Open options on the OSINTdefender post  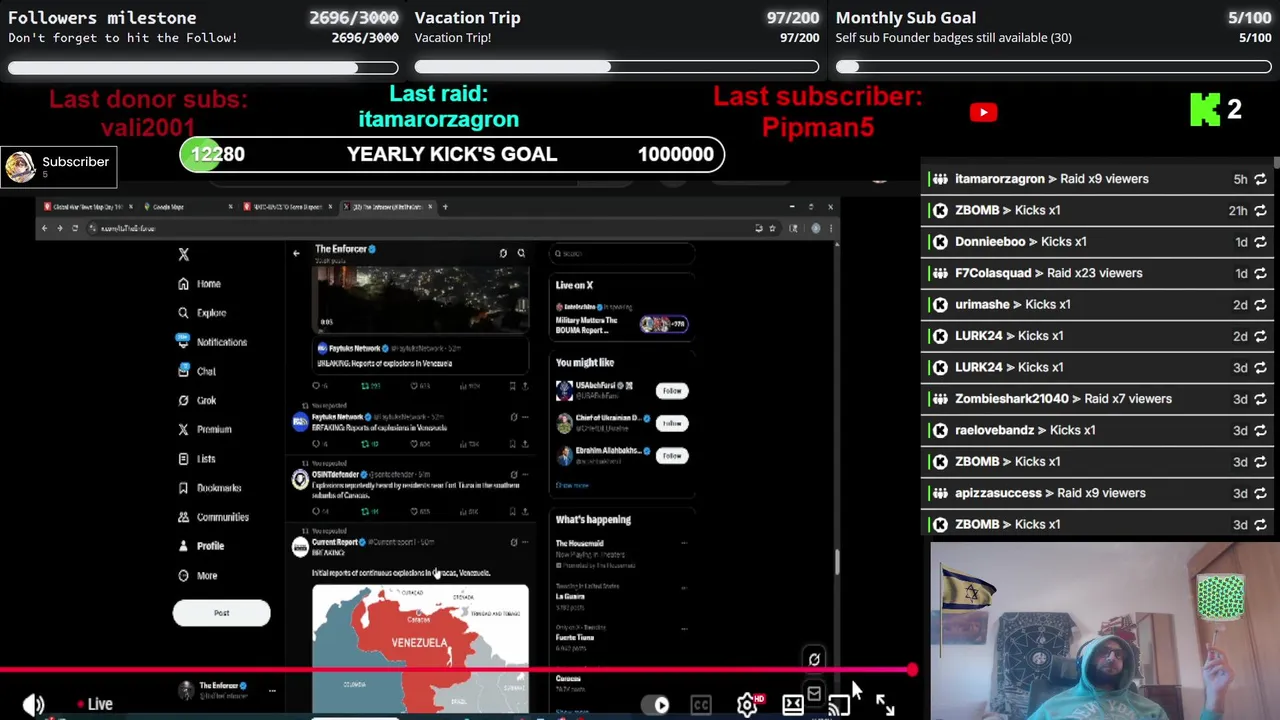point(524,474)
